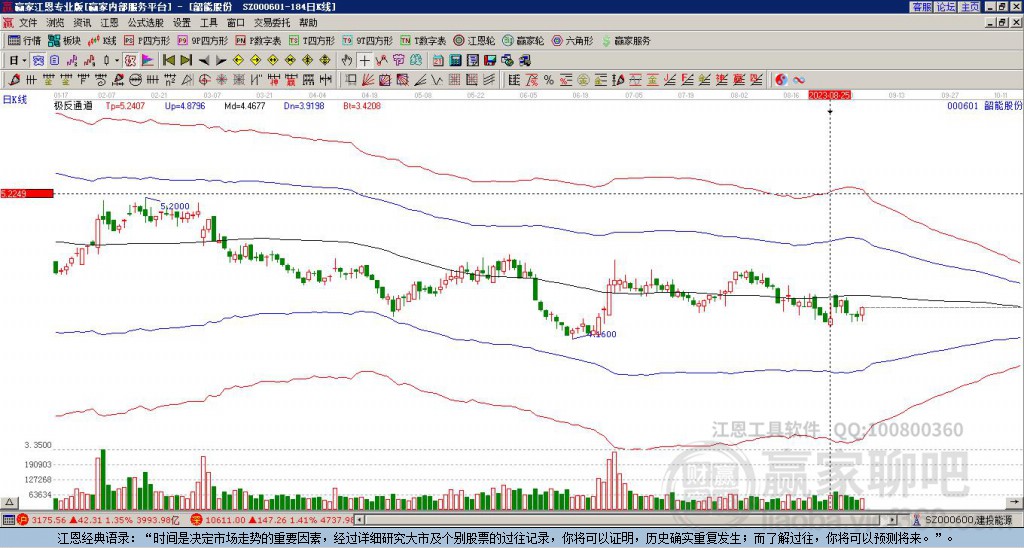Open the 公式选股 menu
The height and width of the screenshot is (548, 1024).
coord(146,23)
